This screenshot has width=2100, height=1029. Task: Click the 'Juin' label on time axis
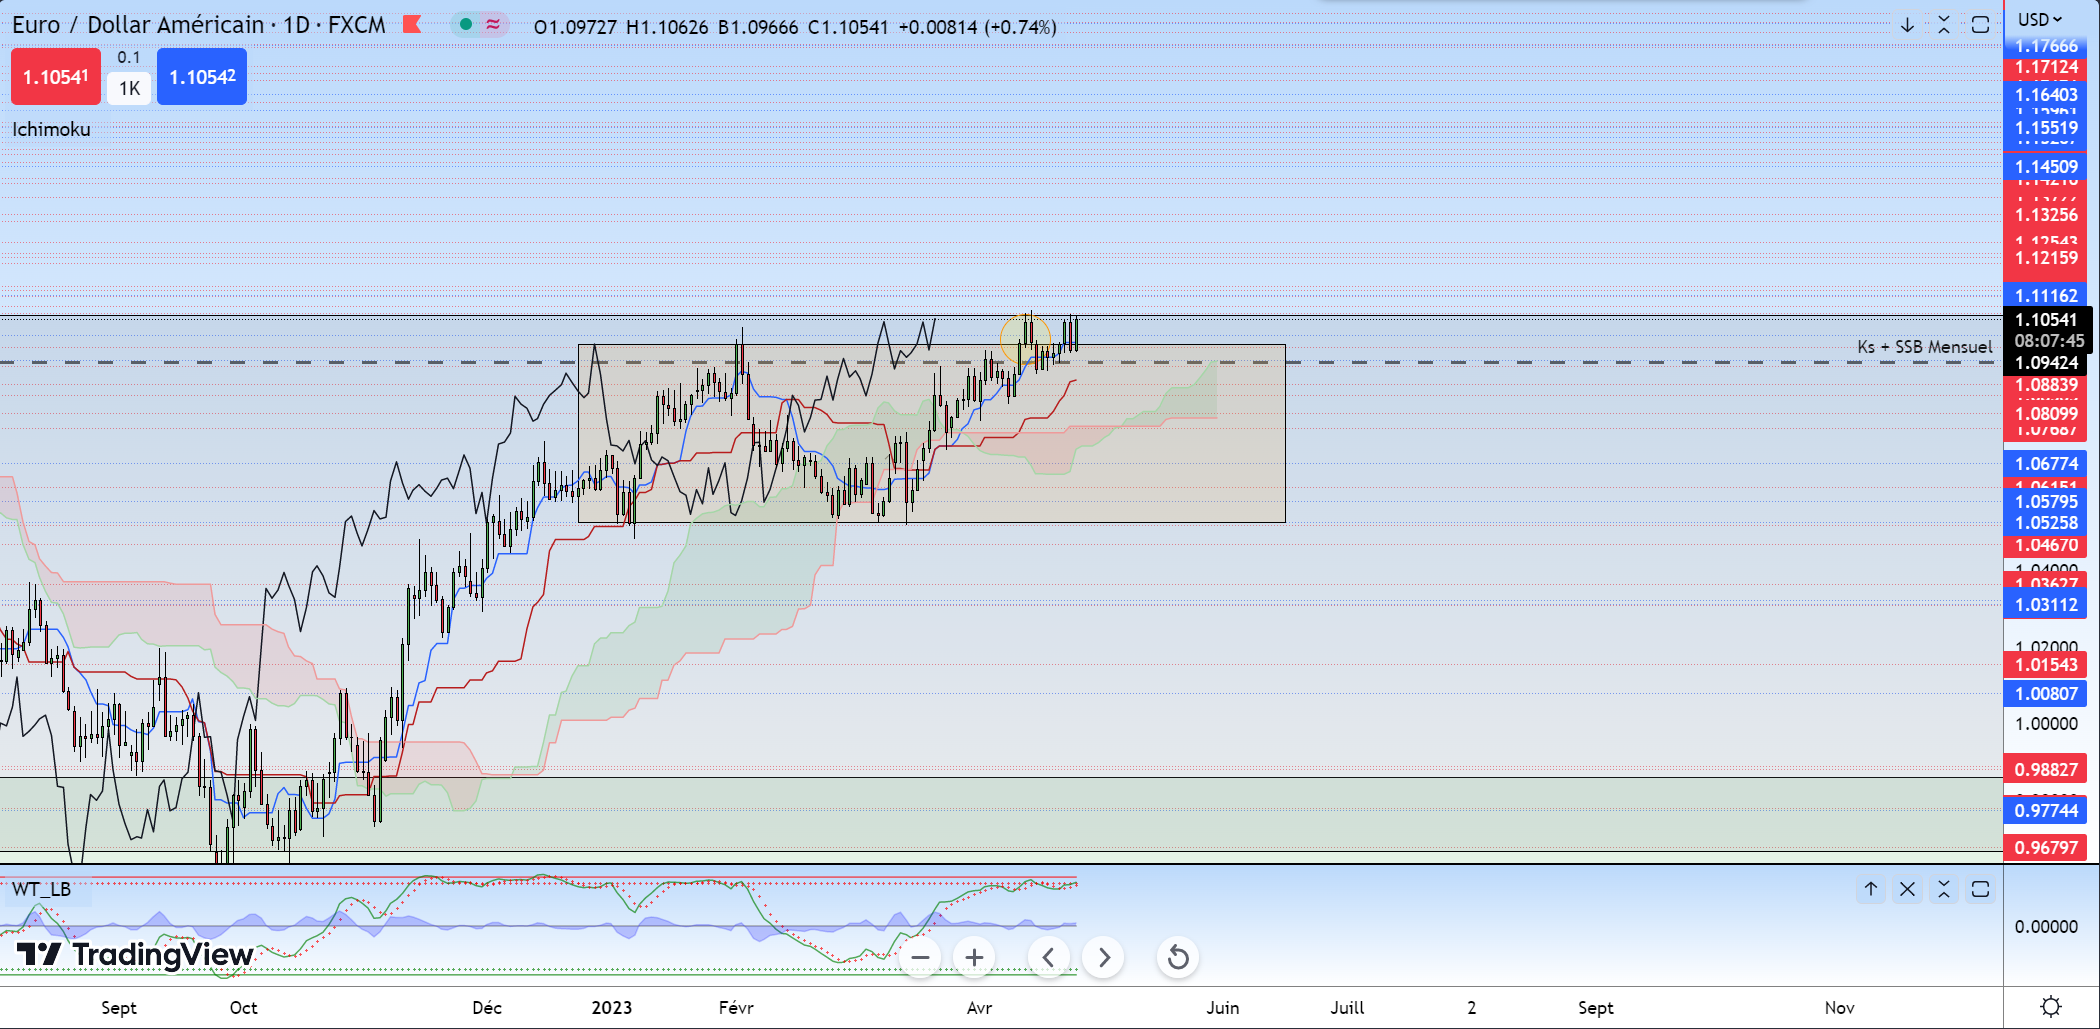1223,1008
